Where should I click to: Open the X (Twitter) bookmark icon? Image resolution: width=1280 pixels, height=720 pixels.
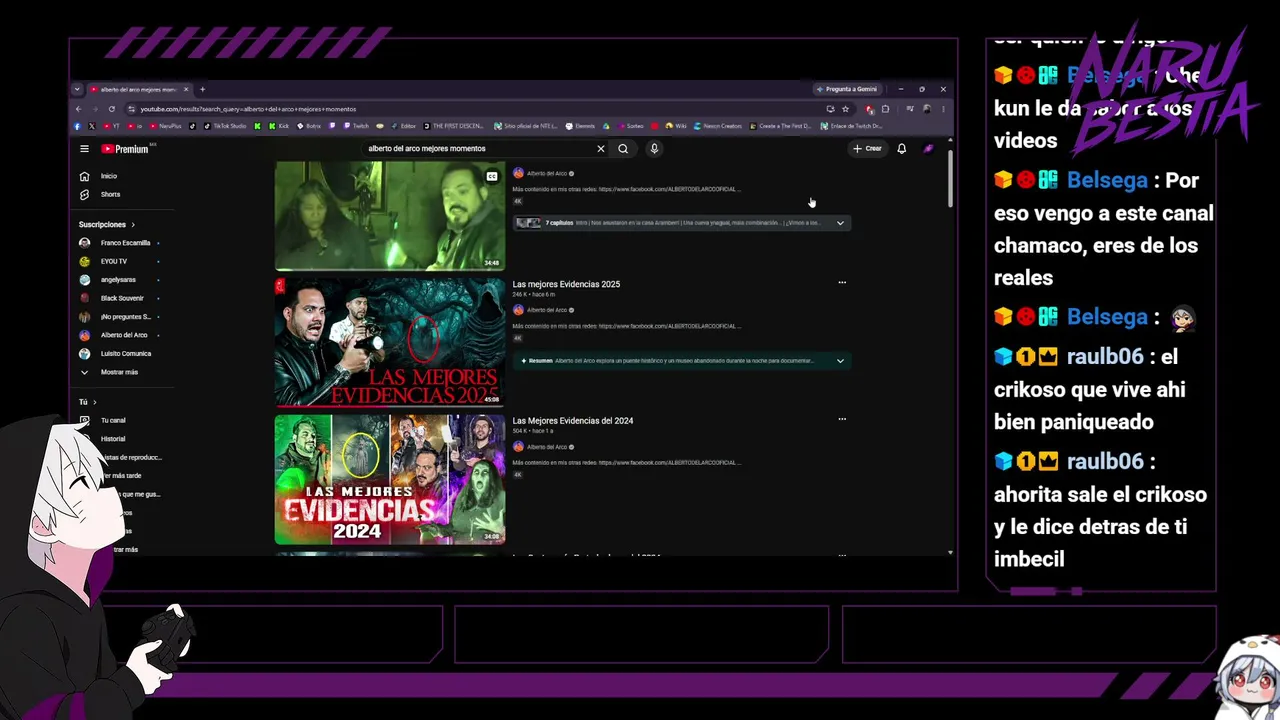tap(92, 126)
